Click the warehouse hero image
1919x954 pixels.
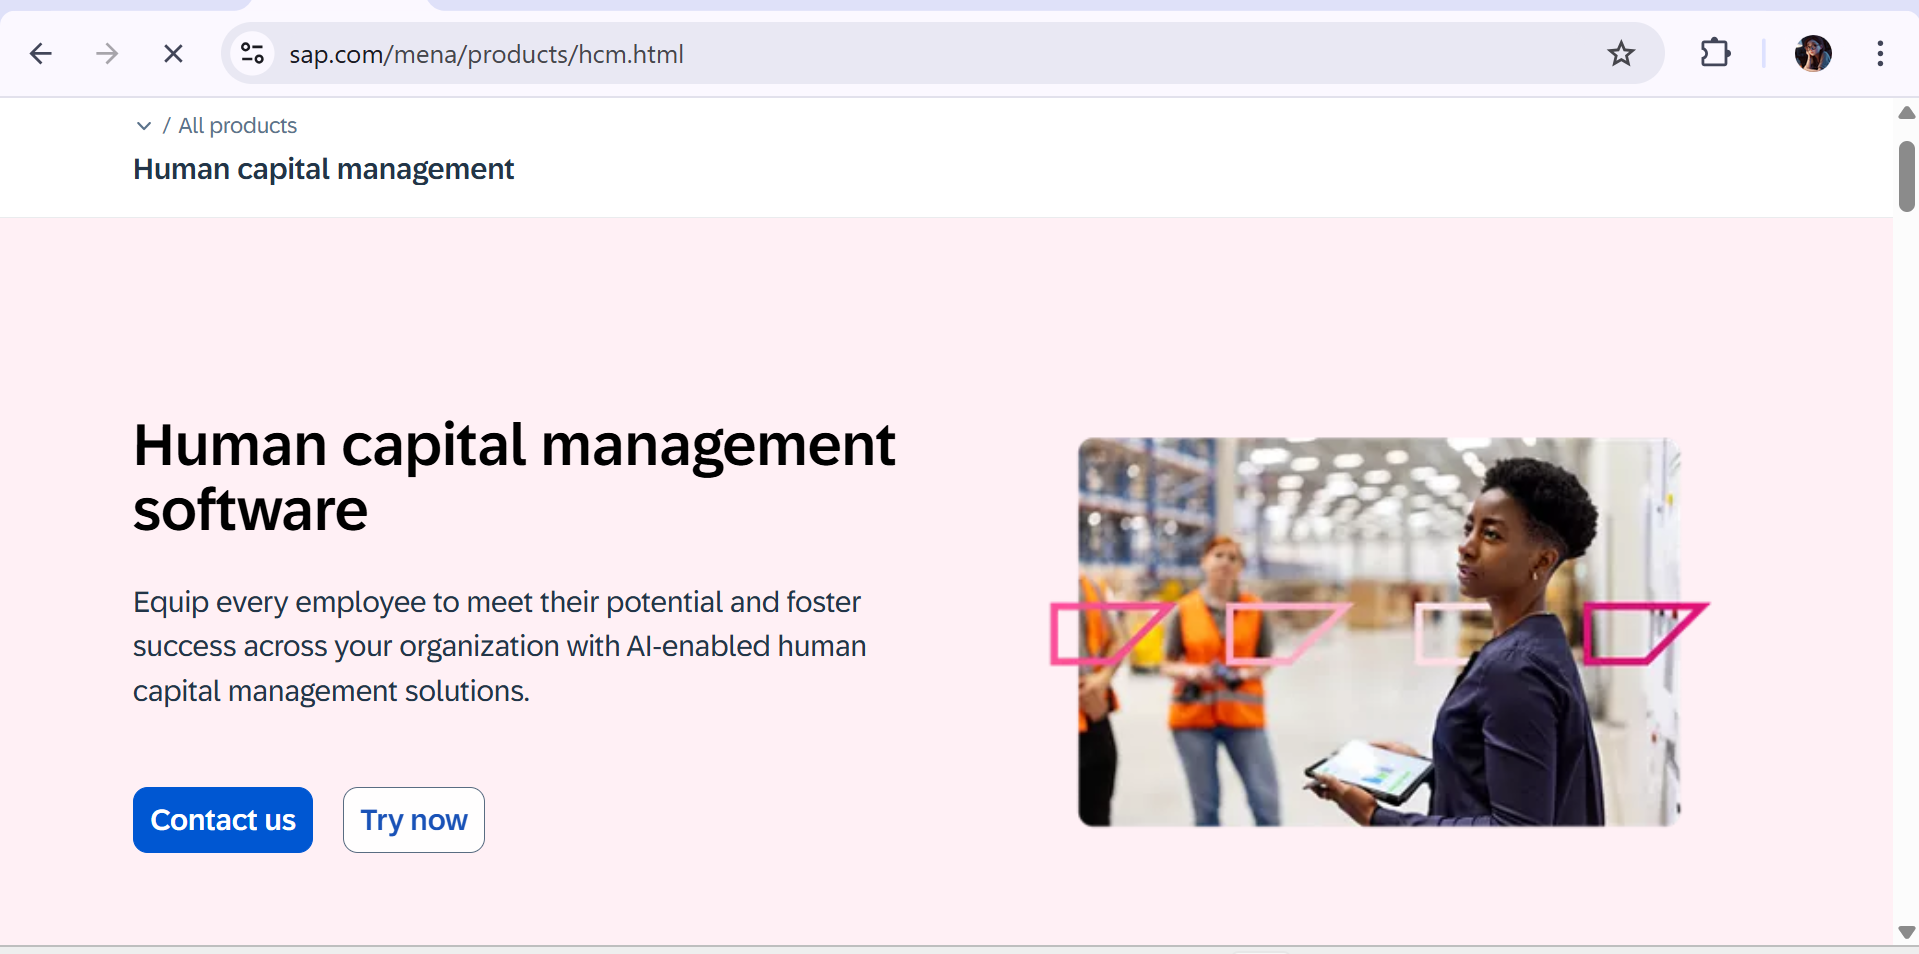[1378, 631]
